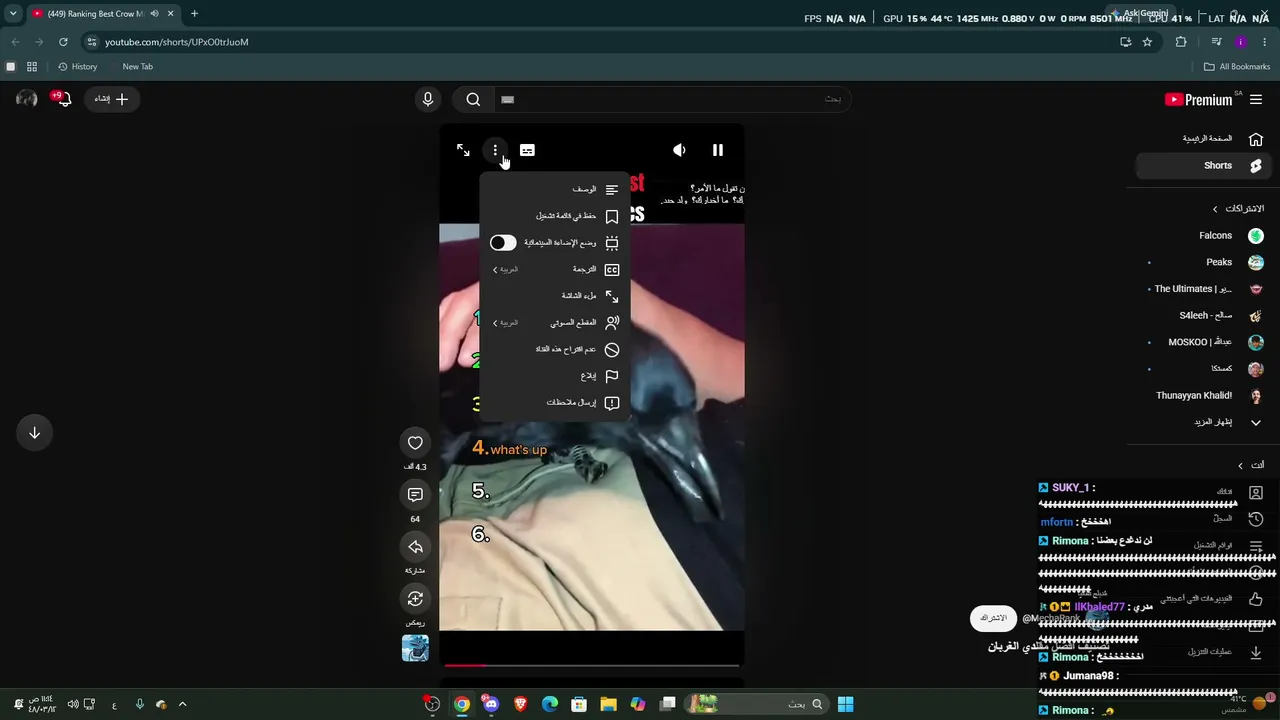Bookmark this page with the star icon

coord(1147,42)
